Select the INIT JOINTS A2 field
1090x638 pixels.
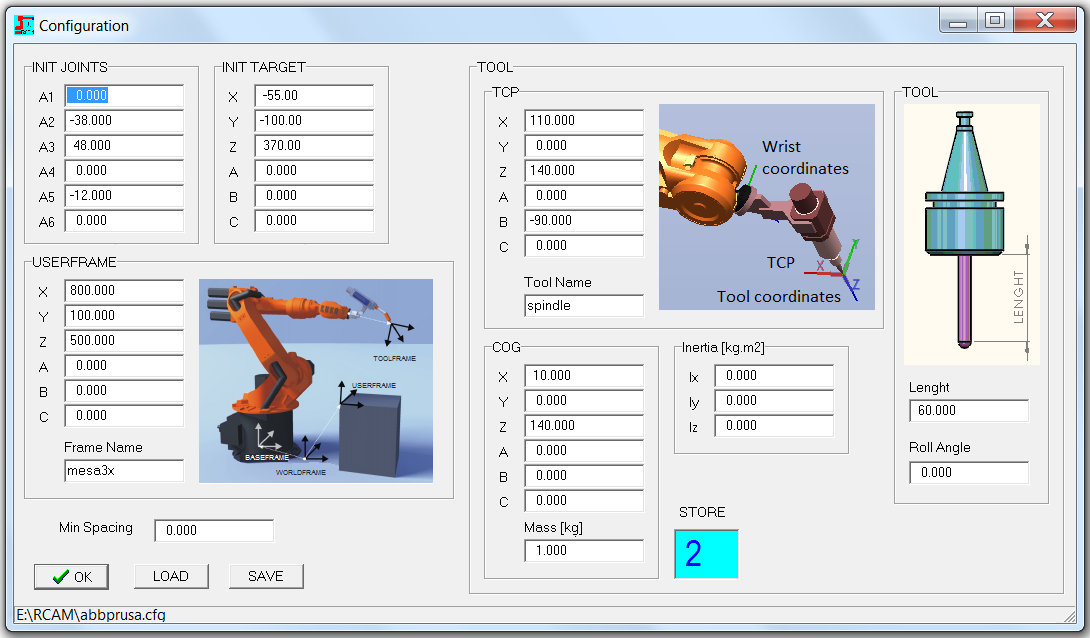click(x=124, y=121)
